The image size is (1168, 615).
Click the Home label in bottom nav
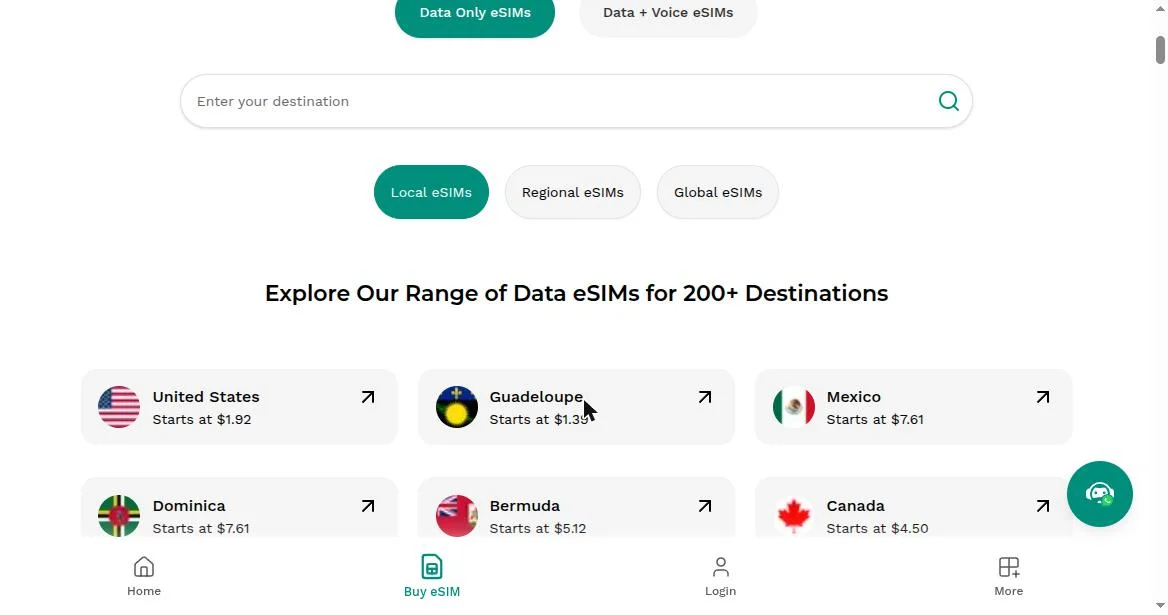pyautogui.click(x=144, y=591)
